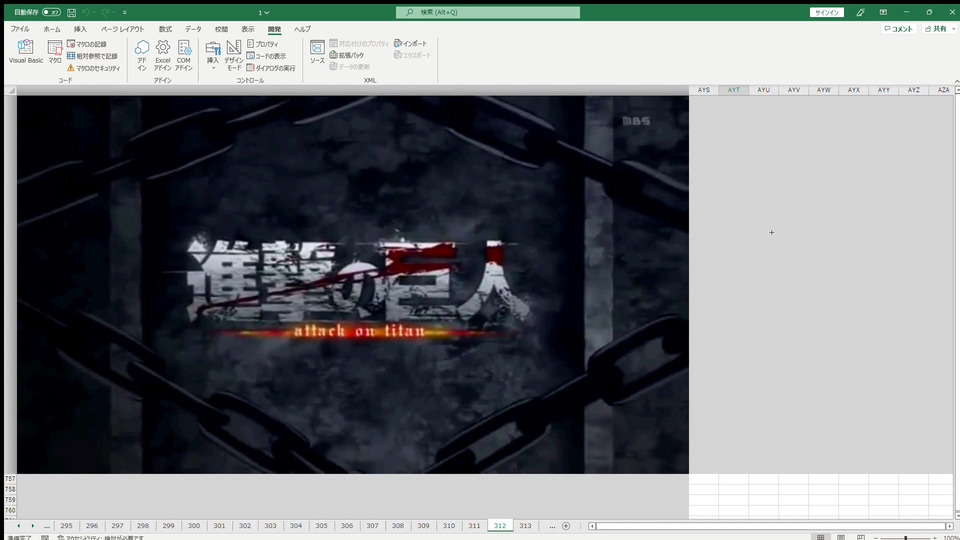Click the pen icon beside the Sign in button
The image size is (960, 540).
tap(860, 12)
